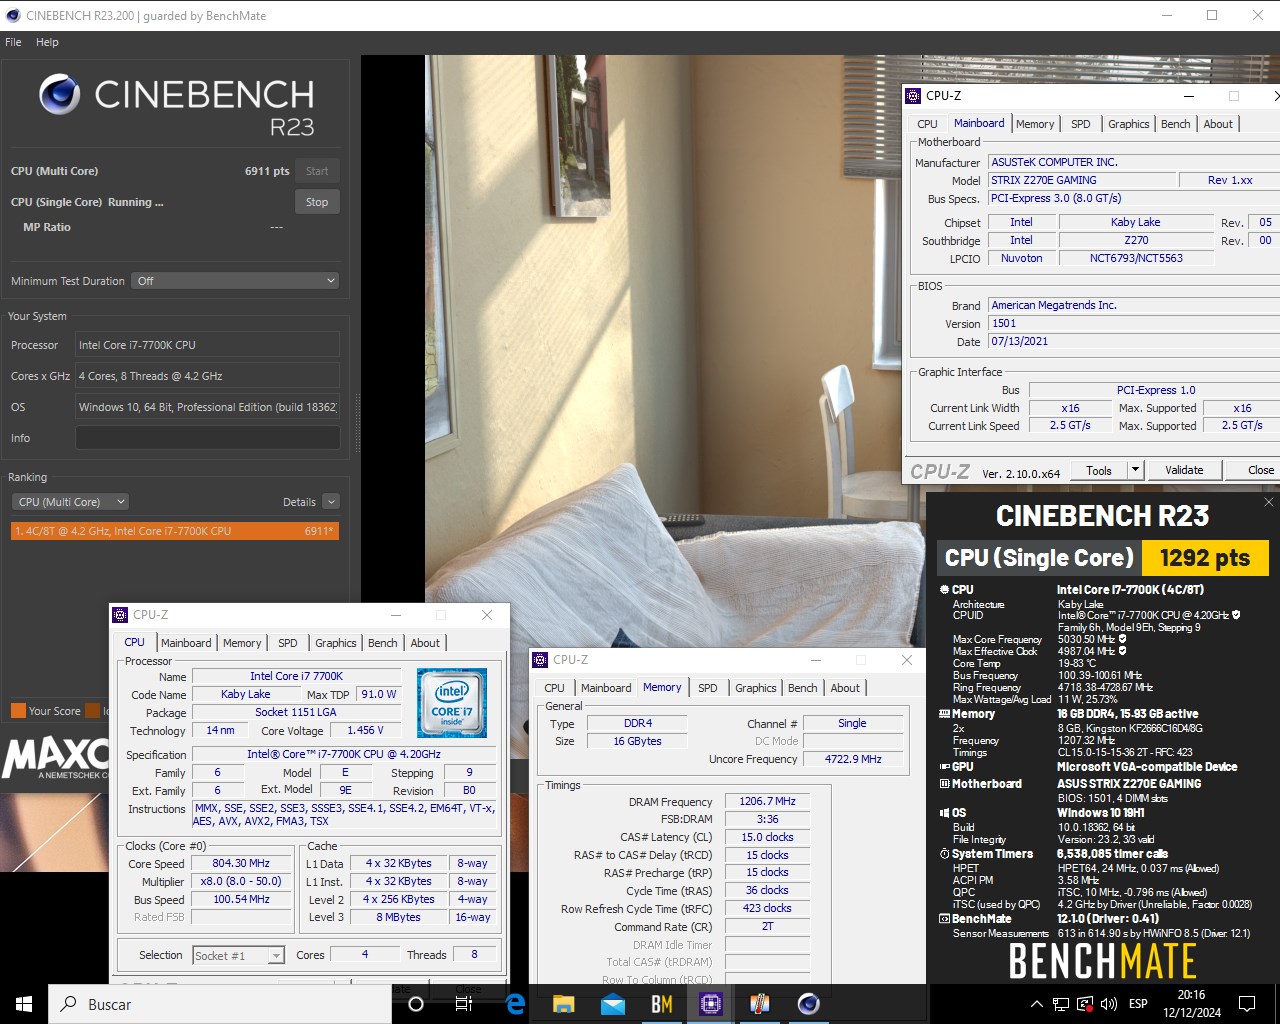The height and width of the screenshot is (1024, 1280).
Task: Click the 1292 pts single core score
Action: coord(1205,558)
